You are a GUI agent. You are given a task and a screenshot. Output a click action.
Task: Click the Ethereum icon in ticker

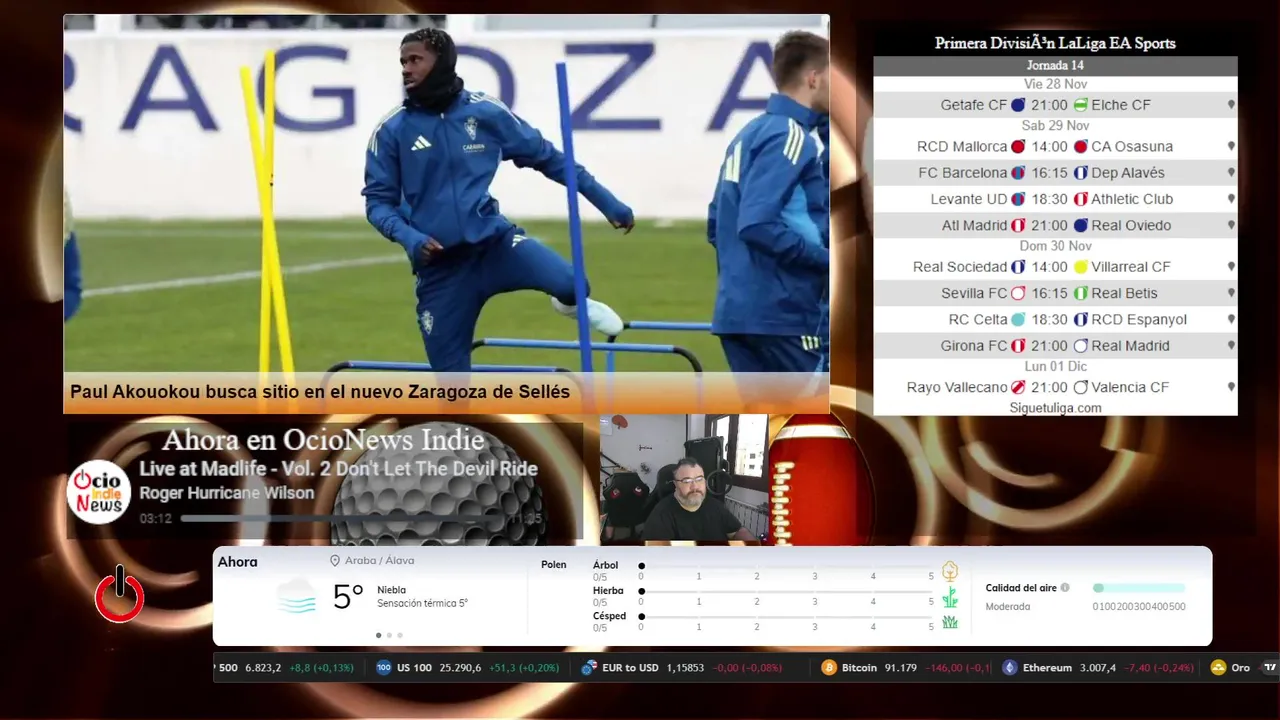pos(1010,668)
